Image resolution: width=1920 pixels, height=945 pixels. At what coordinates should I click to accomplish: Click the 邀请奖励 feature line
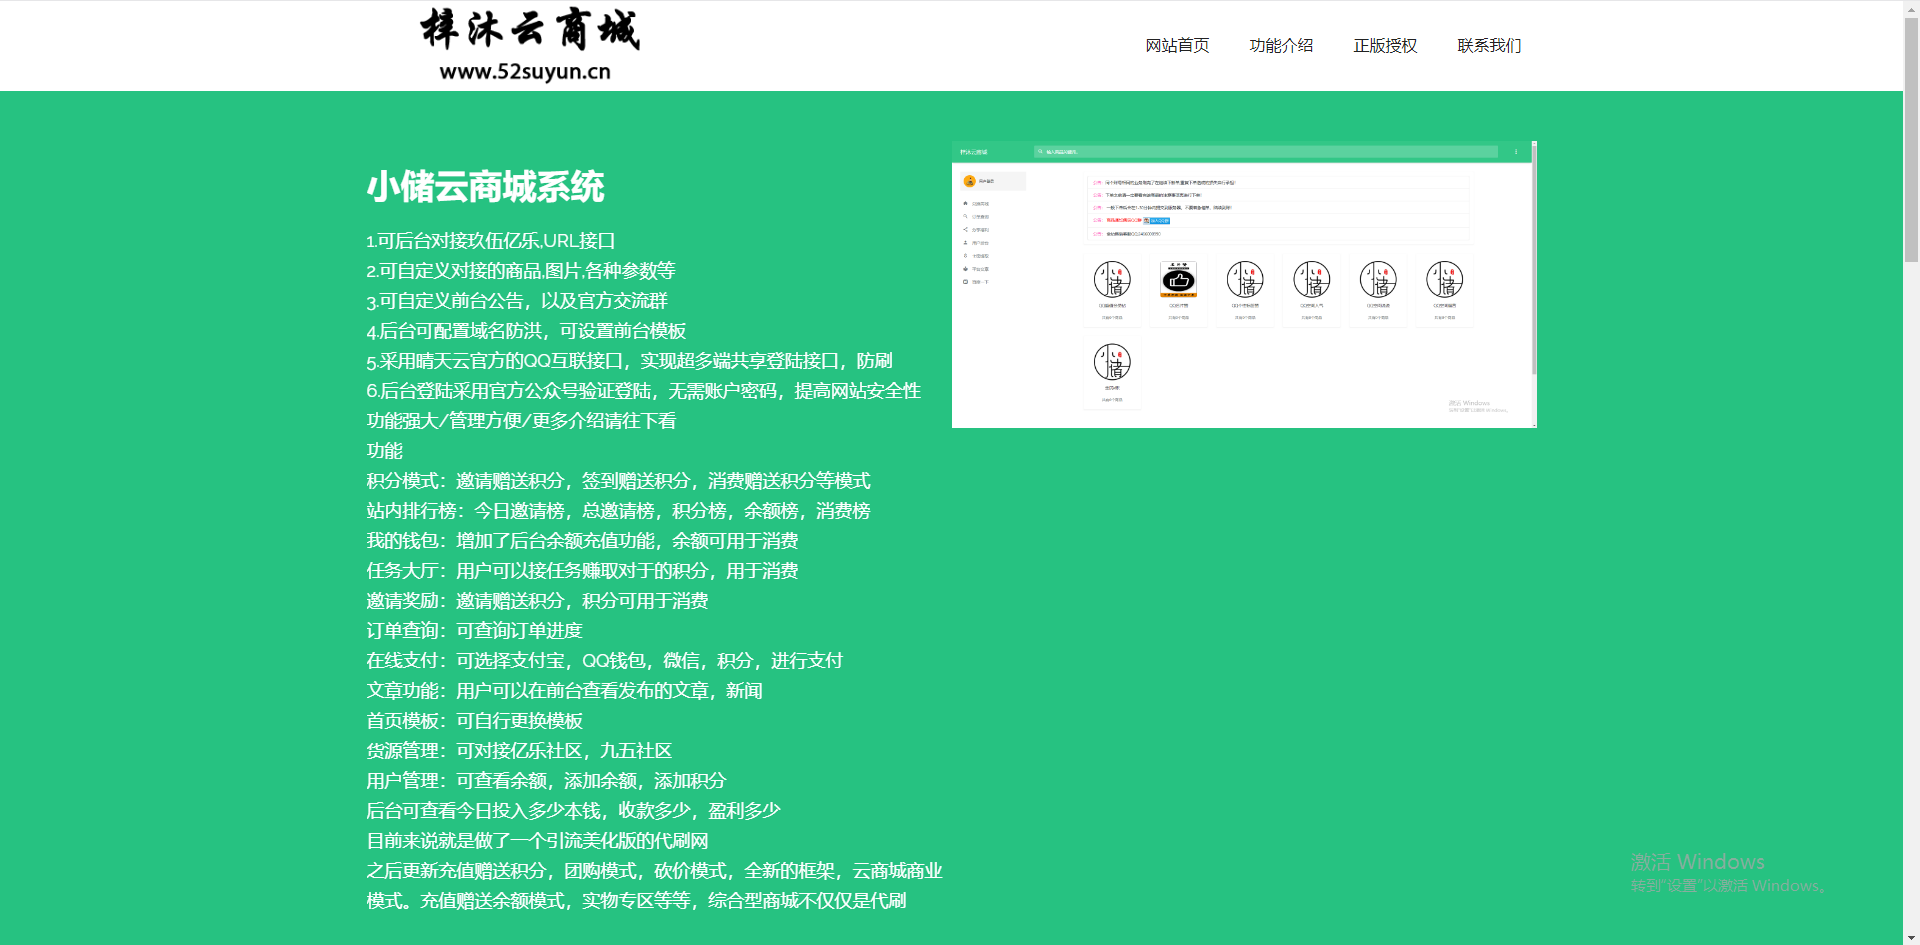click(537, 601)
